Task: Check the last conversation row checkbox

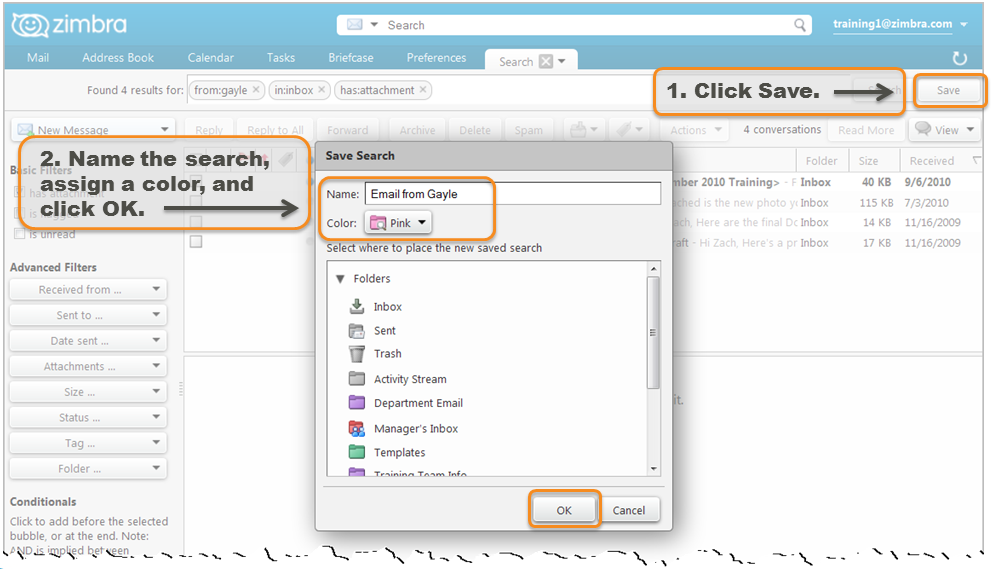Action: [x=196, y=242]
